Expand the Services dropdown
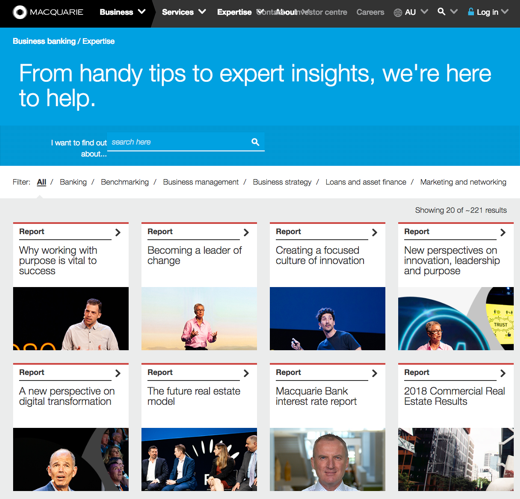 [202, 12]
